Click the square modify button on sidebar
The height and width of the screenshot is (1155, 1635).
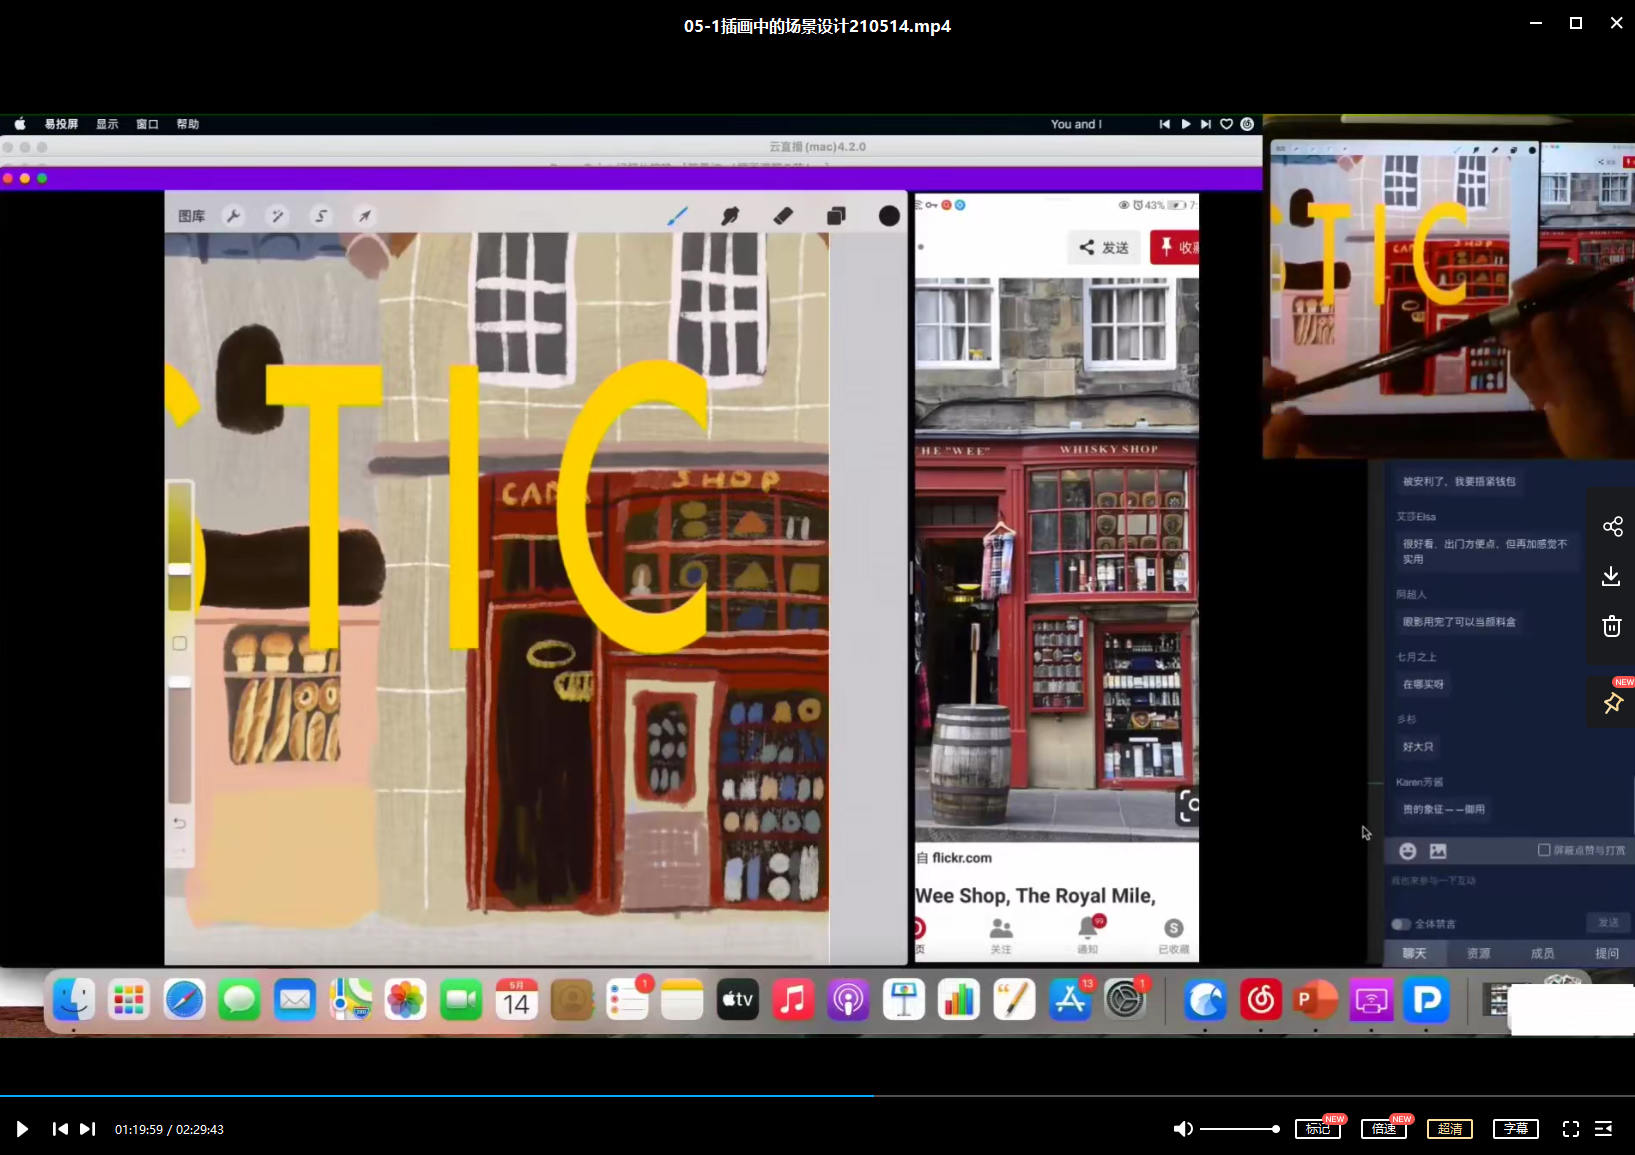pyautogui.click(x=180, y=644)
